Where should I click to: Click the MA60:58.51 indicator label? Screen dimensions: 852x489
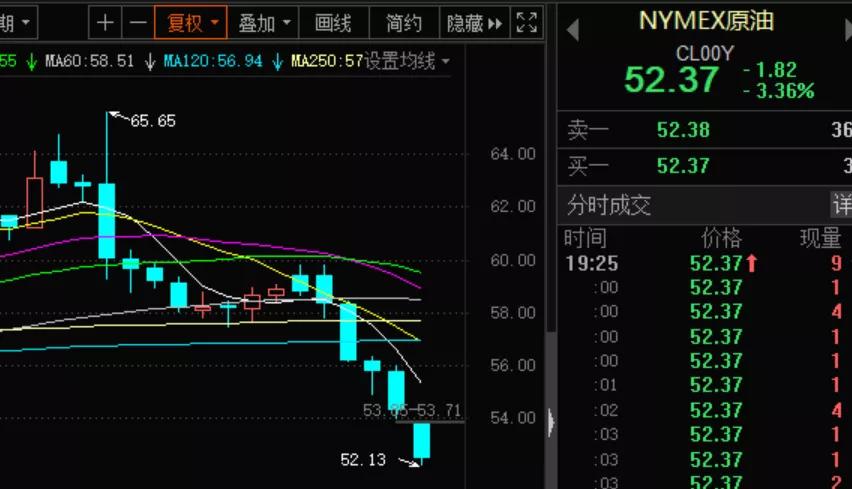pyautogui.click(x=90, y=61)
